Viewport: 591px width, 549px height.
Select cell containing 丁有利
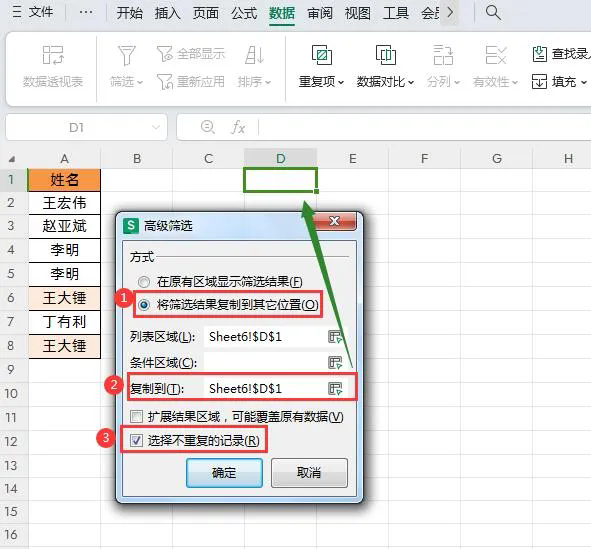coord(64,322)
